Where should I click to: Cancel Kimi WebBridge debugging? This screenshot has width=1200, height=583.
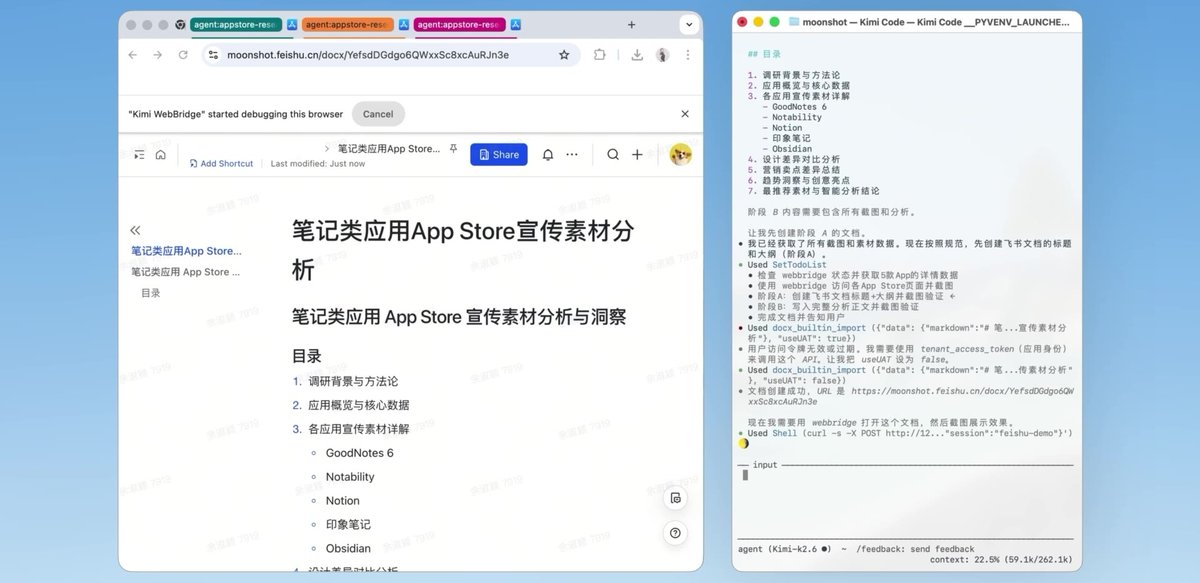coord(378,114)
